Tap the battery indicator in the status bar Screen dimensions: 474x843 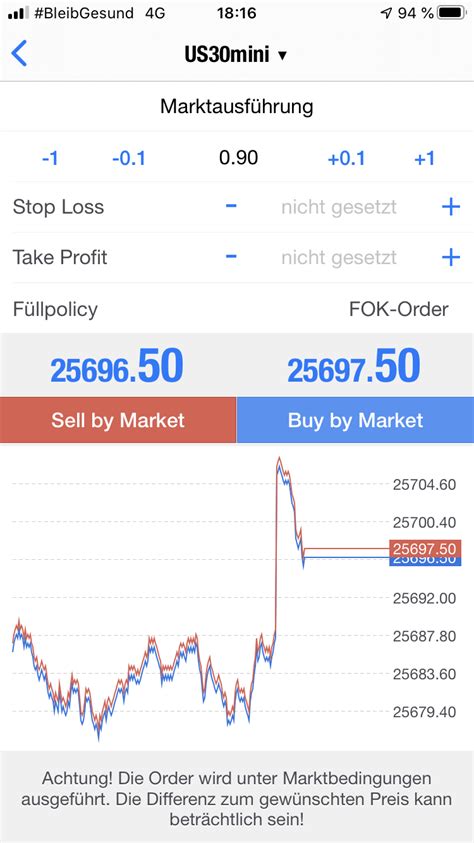[x=451, y=13]
